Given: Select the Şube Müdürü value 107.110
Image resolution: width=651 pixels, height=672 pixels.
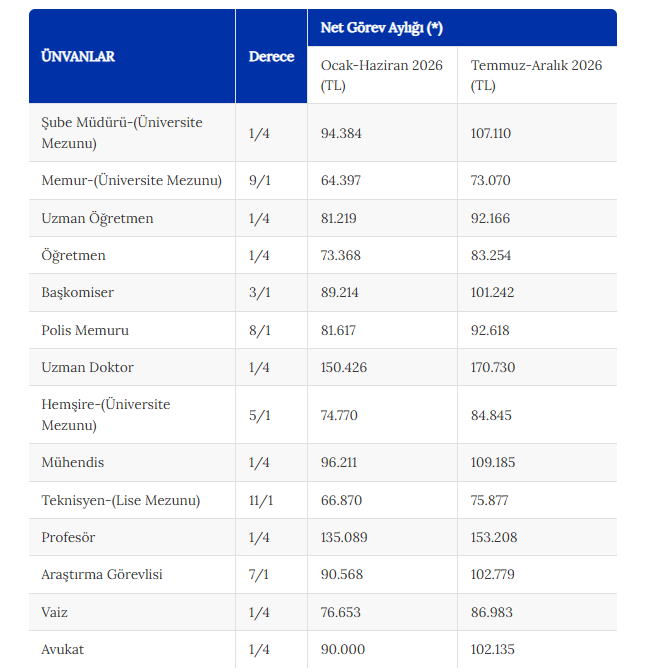Looking at the screenshot, I should [x=491, y=133].
